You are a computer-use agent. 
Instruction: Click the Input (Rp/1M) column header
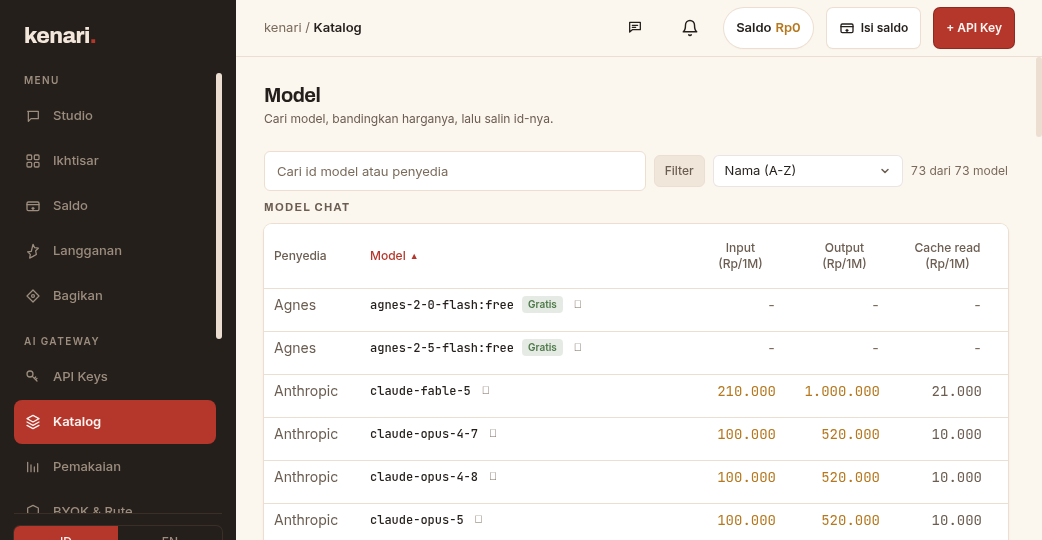coord(740,256)
